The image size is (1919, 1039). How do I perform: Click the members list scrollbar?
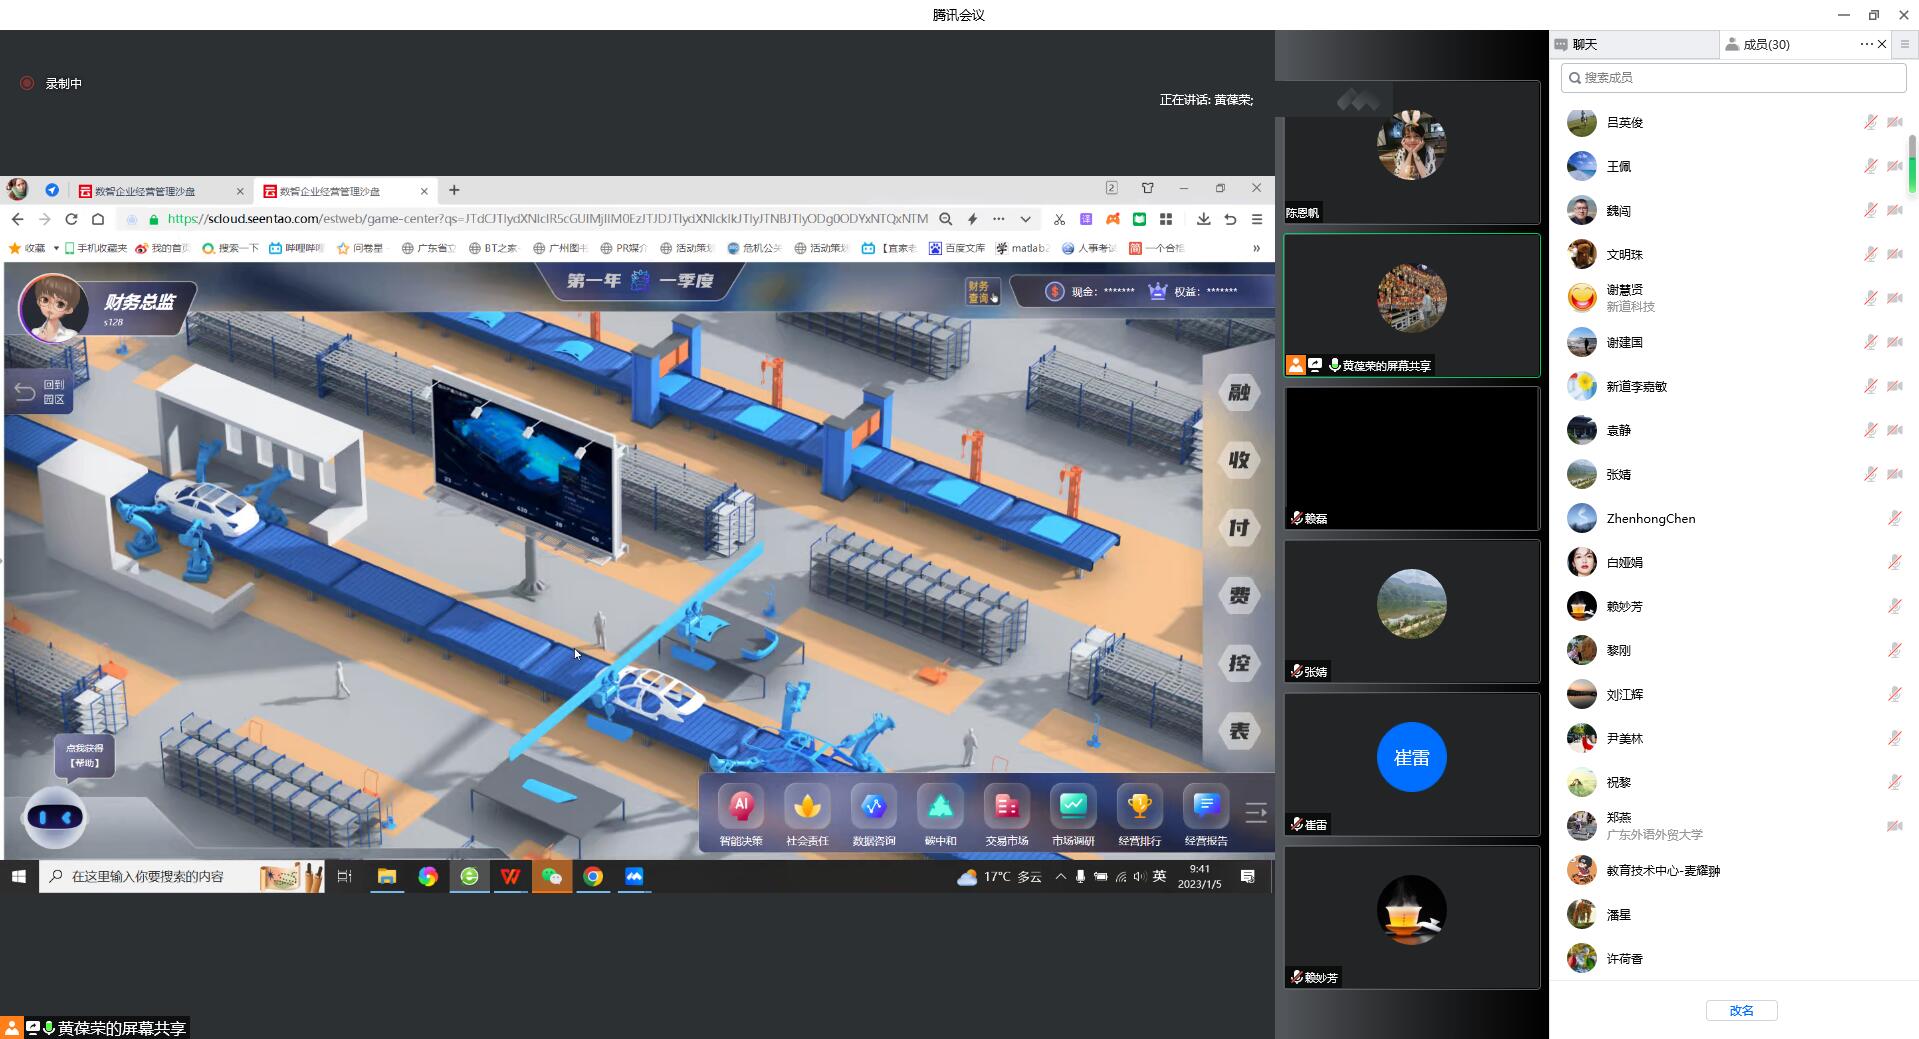tap(1912, 165)
